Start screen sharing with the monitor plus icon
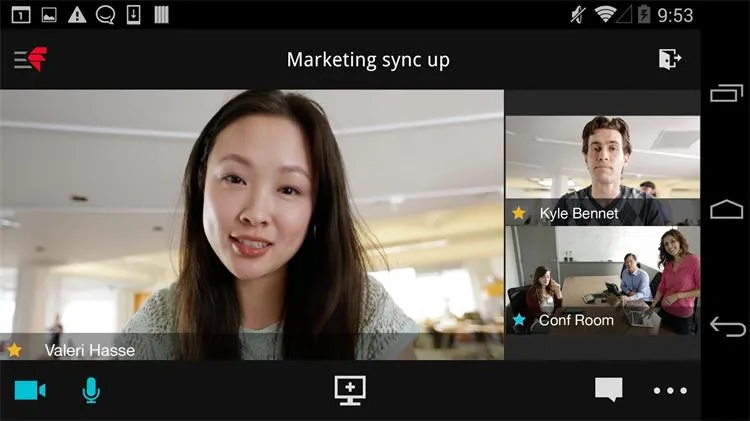This screenshot has height=421, width=750. coord(350,390)
